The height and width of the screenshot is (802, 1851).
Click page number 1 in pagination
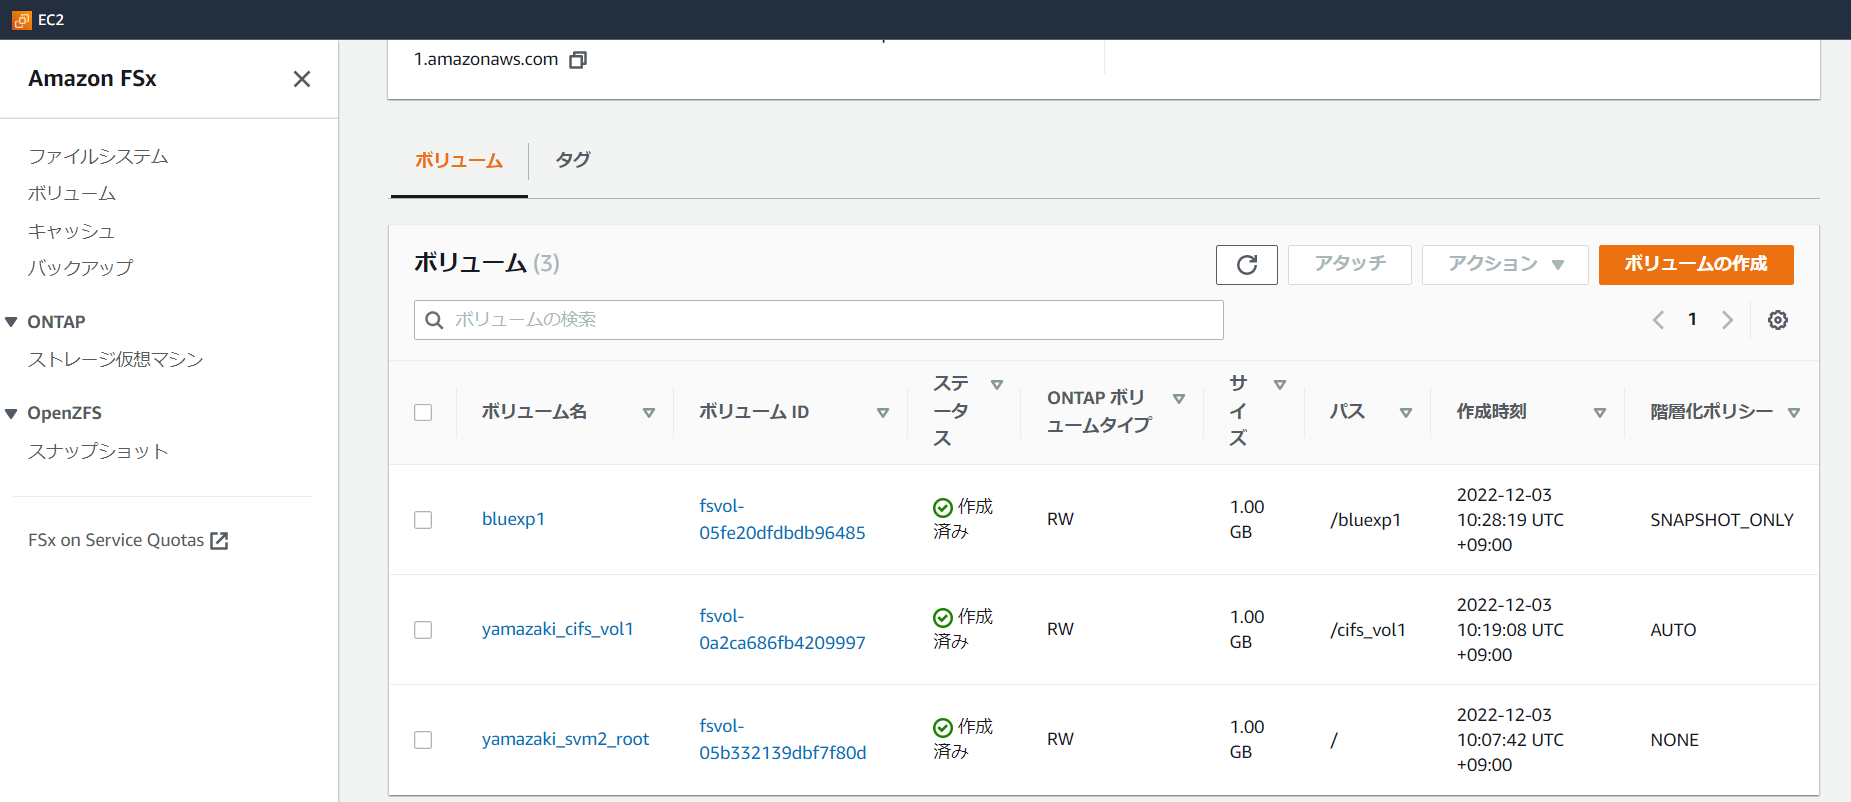pyautogui.click(x=1692, y=320)
